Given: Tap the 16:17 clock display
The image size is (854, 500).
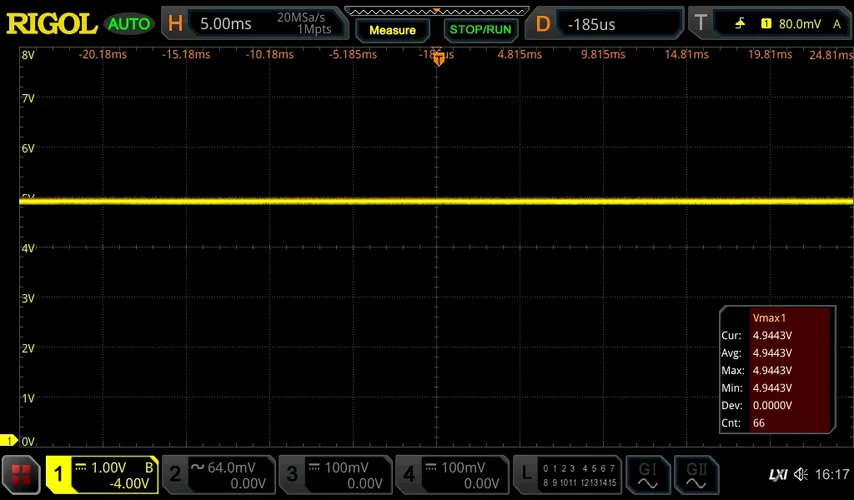Looking at the screenshot, I should (x=832, y=474).
